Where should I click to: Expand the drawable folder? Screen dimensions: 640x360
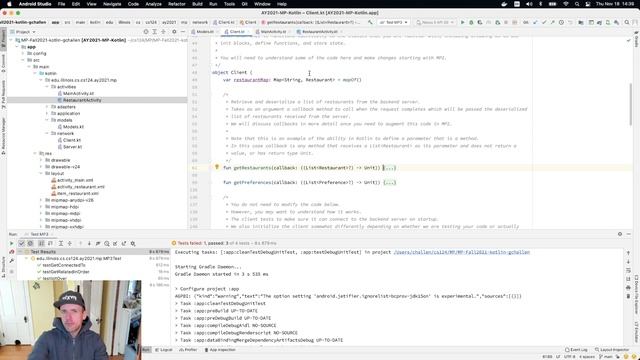coord(41,160)
